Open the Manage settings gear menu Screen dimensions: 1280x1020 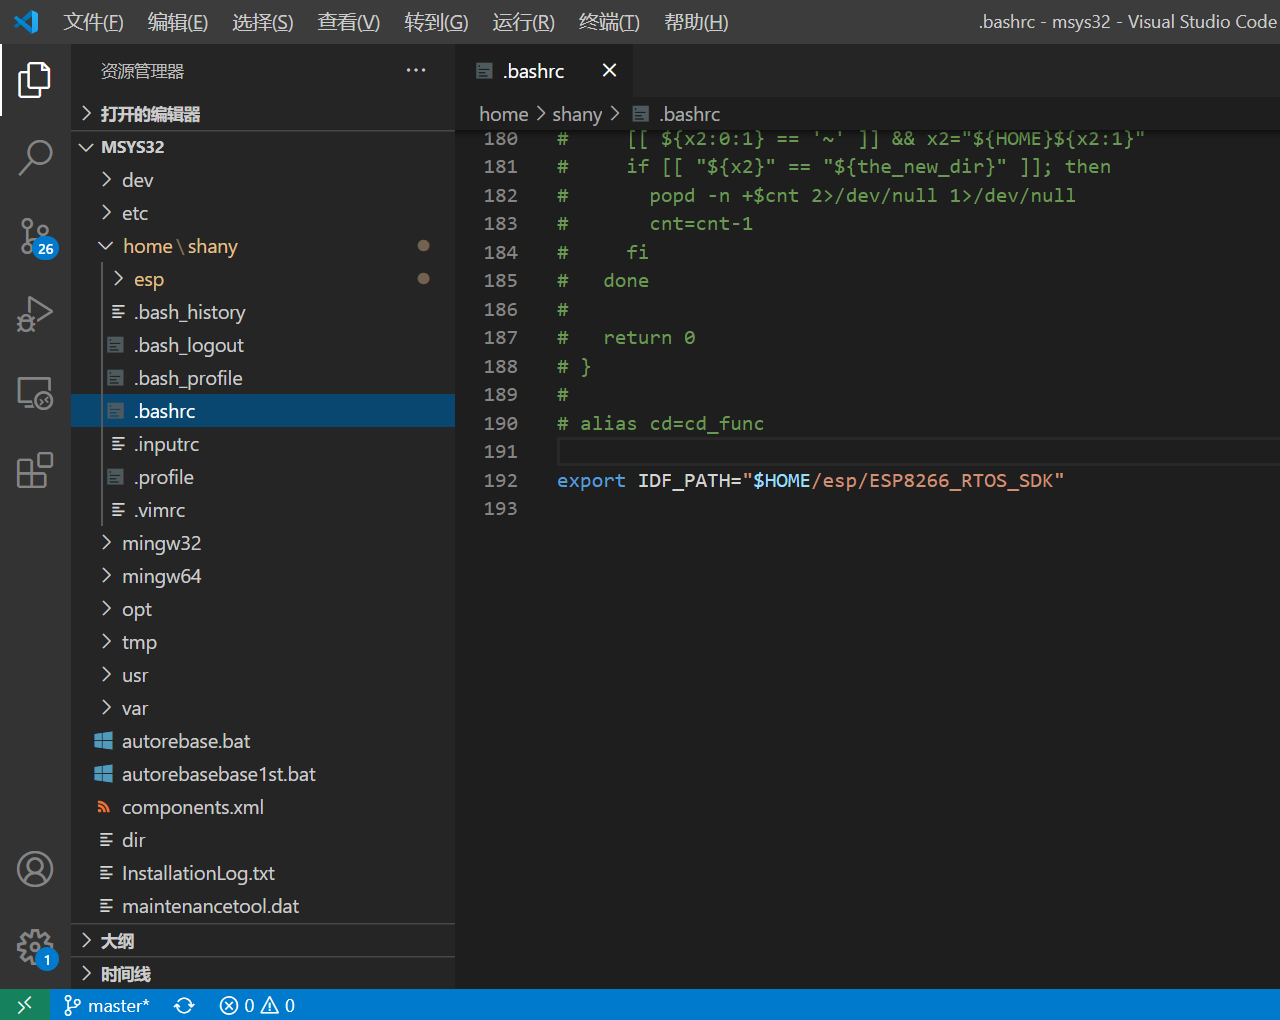click(x=35, y=947)
